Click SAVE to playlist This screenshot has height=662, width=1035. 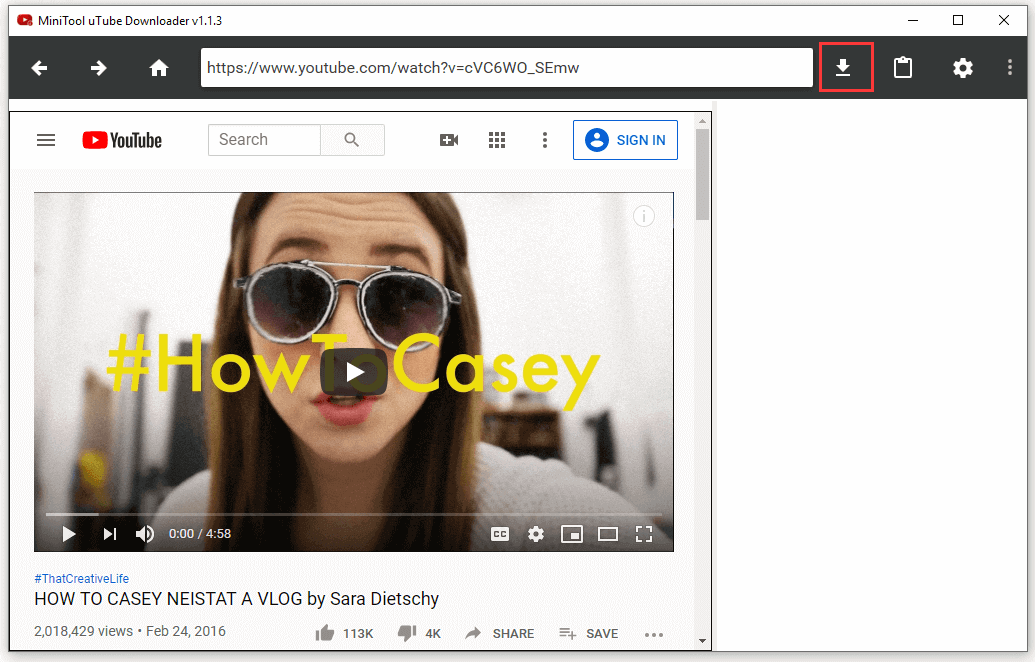tap(588, 633)
